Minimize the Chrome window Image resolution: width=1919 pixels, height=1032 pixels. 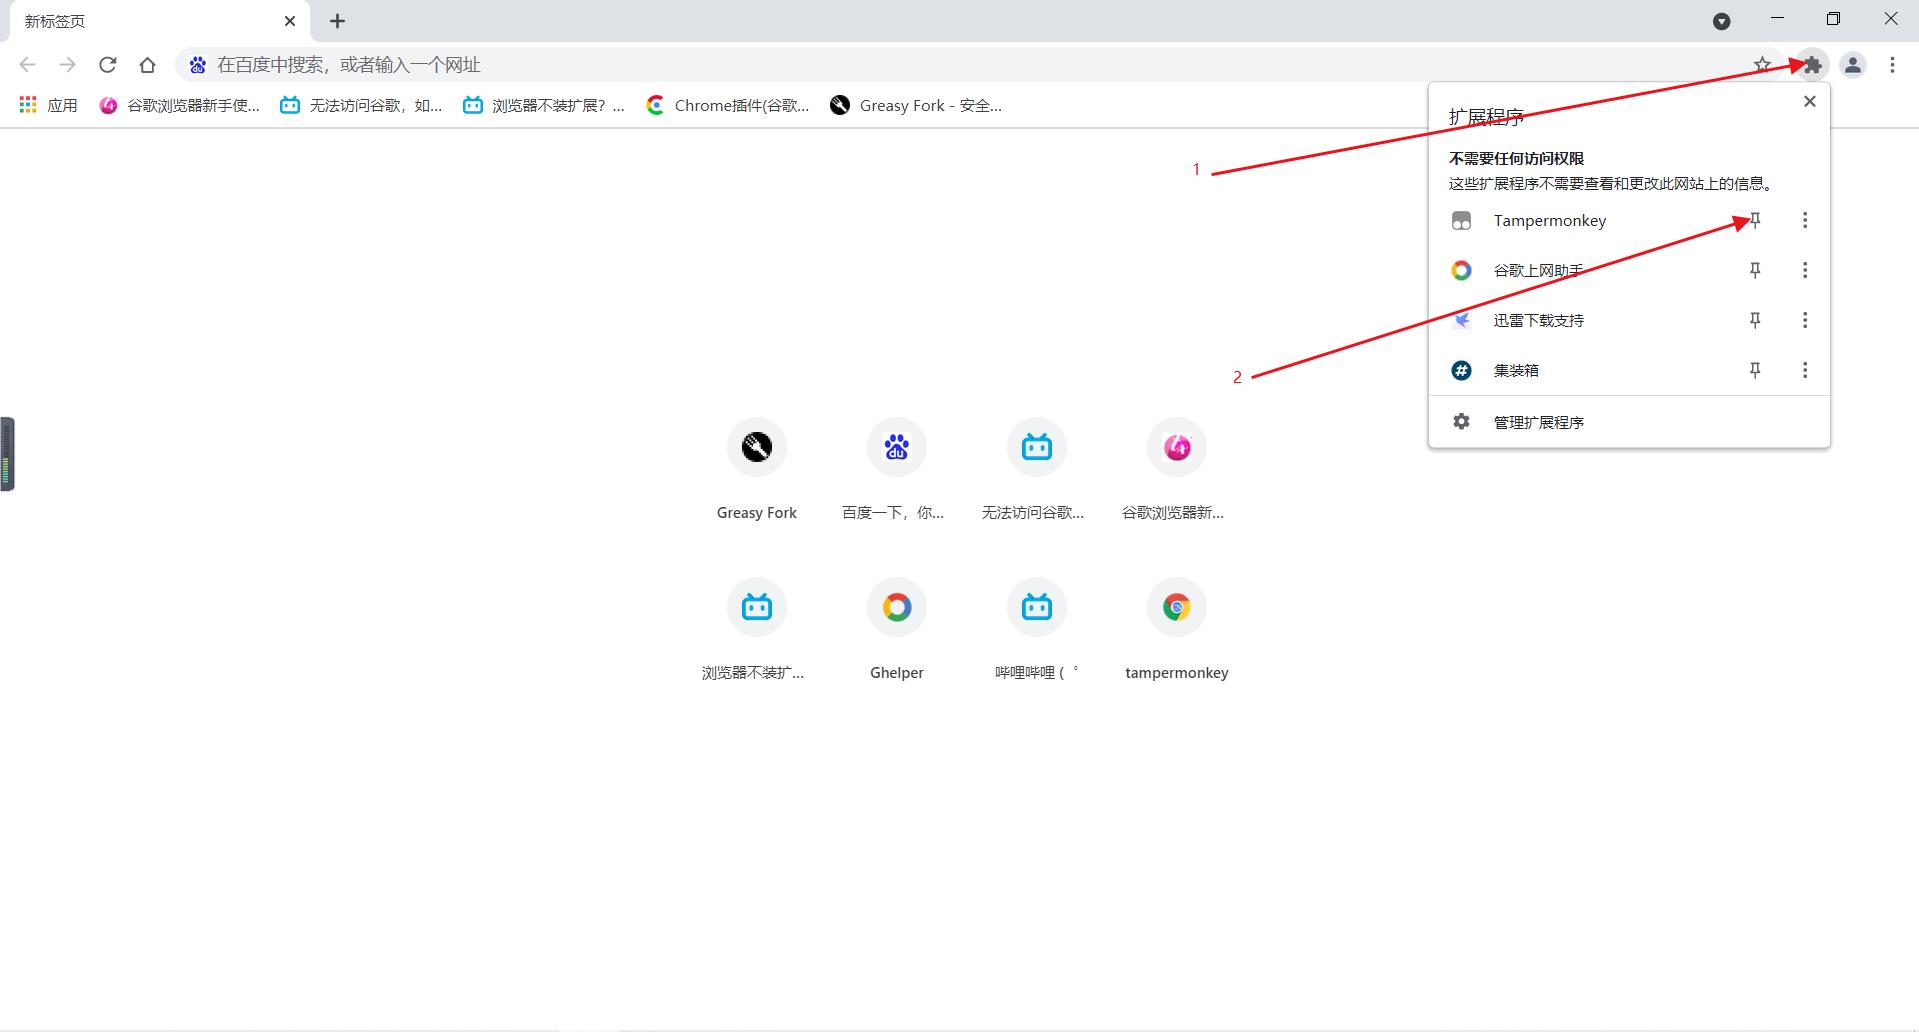coord(1777,19)
